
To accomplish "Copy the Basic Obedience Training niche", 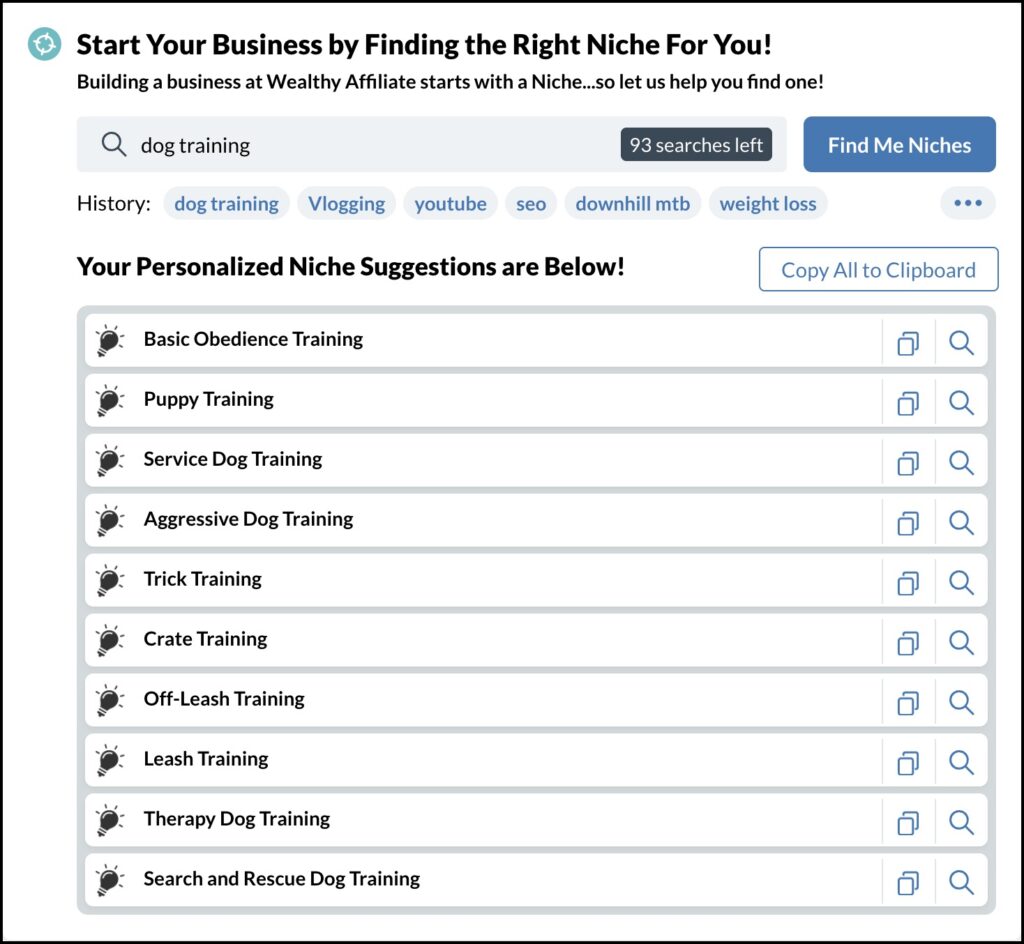I will pyautogui.click(x=908, y=343).
